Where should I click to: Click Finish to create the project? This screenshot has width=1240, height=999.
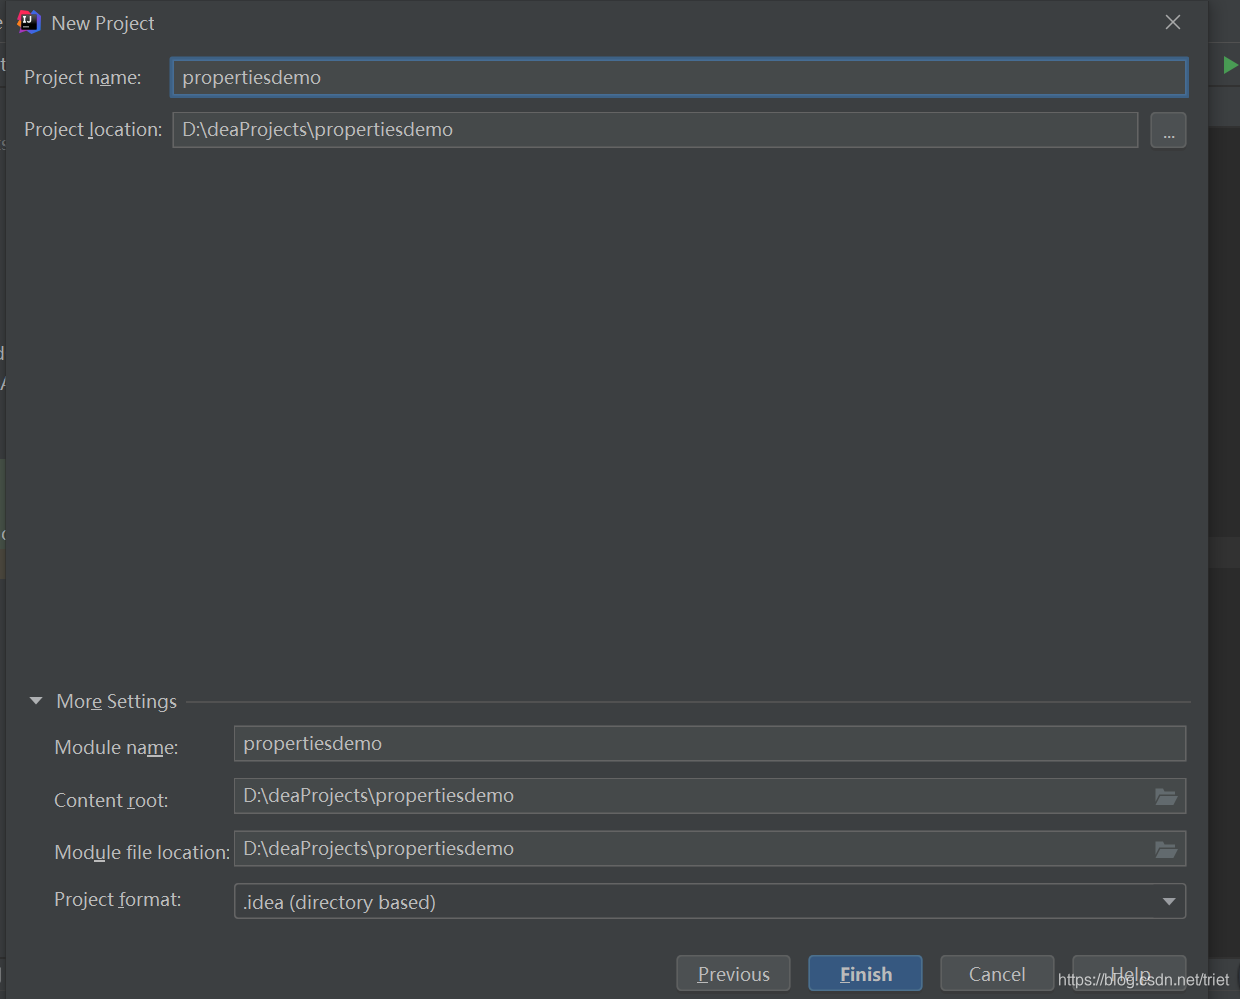tap(865, 974)
